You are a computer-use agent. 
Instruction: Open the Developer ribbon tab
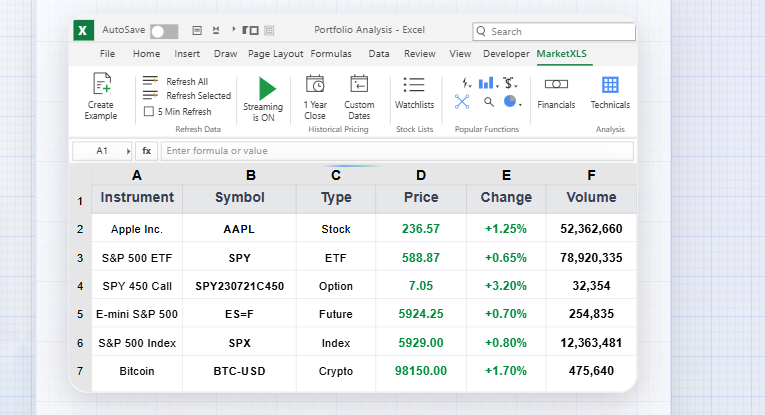pyautogui.click(x=506, y=53)
